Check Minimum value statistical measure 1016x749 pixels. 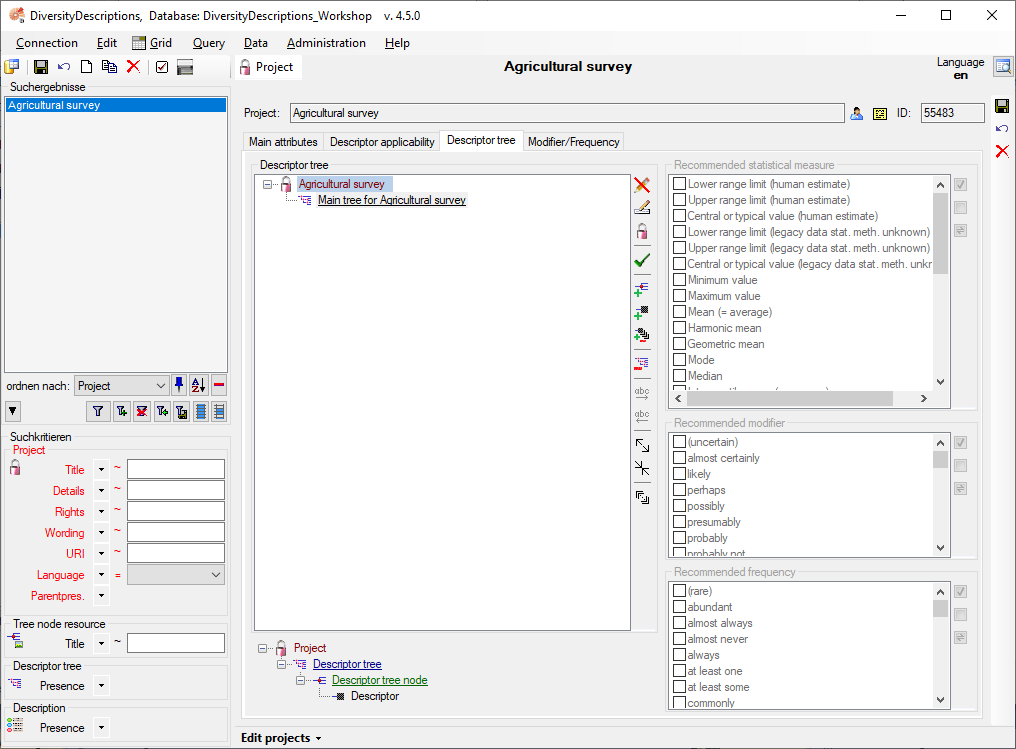pos(680,280)
